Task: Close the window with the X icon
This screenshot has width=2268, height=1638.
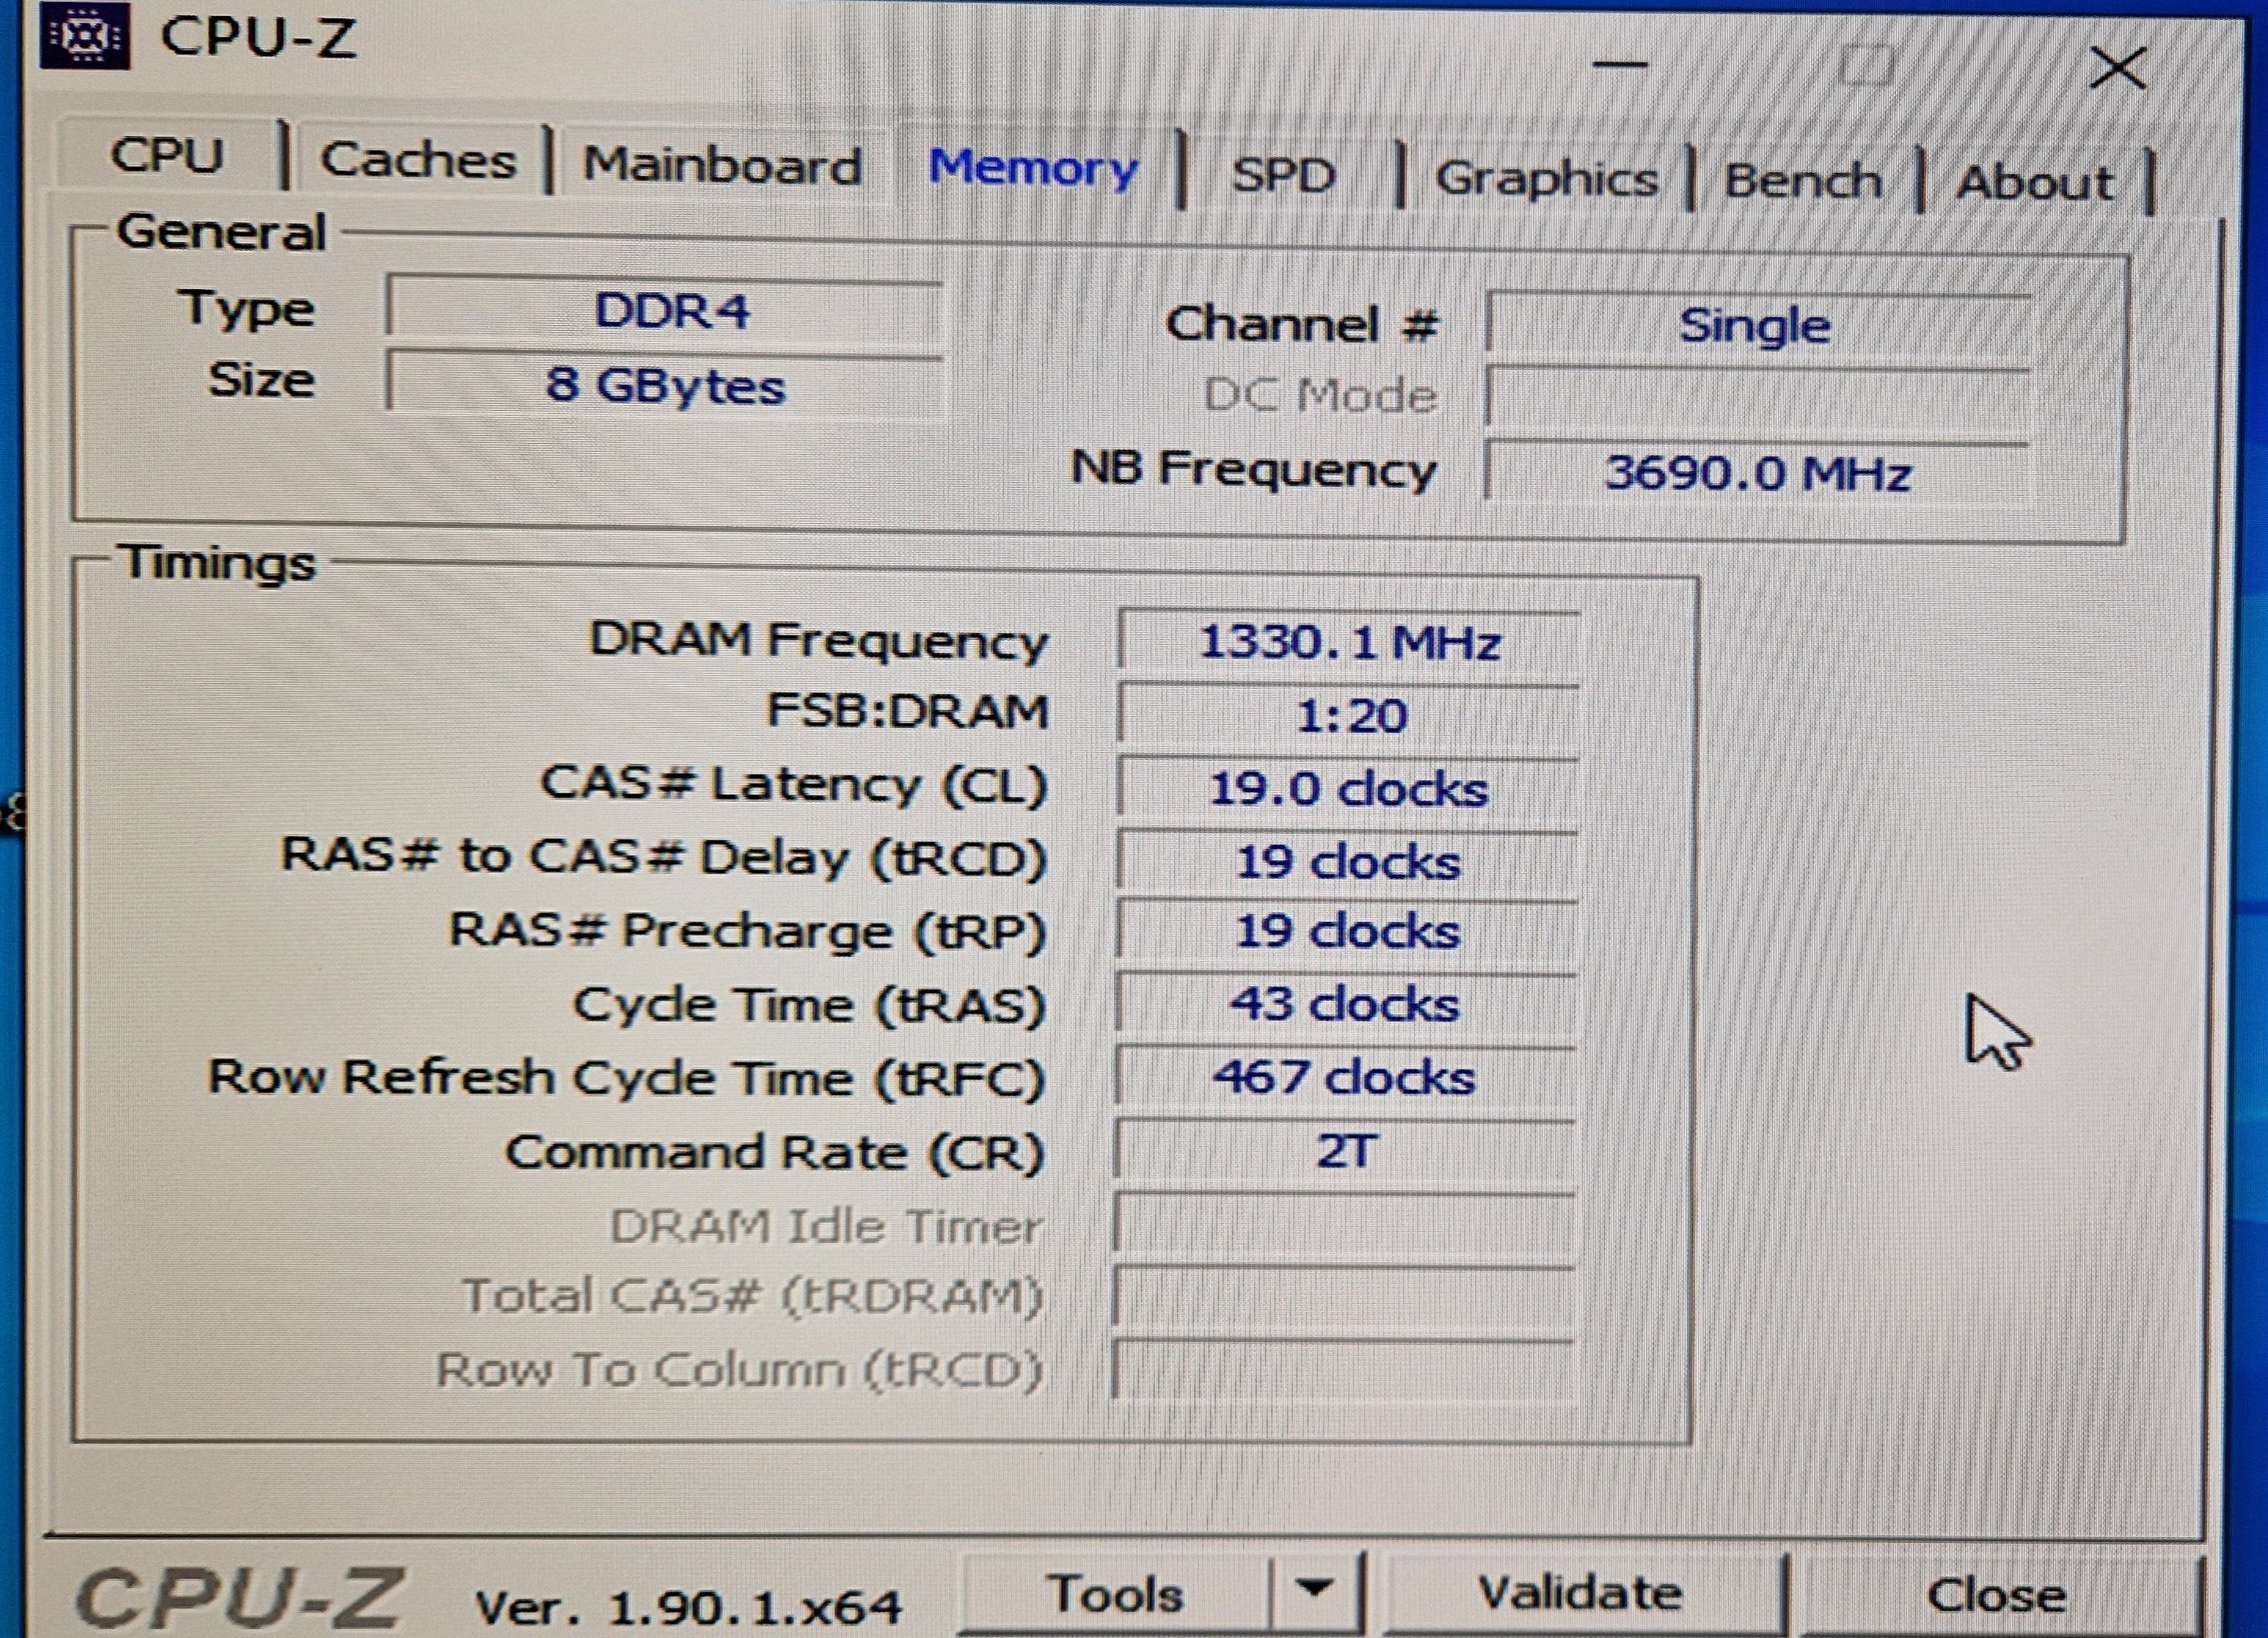Action: [x=2117, y=68]
